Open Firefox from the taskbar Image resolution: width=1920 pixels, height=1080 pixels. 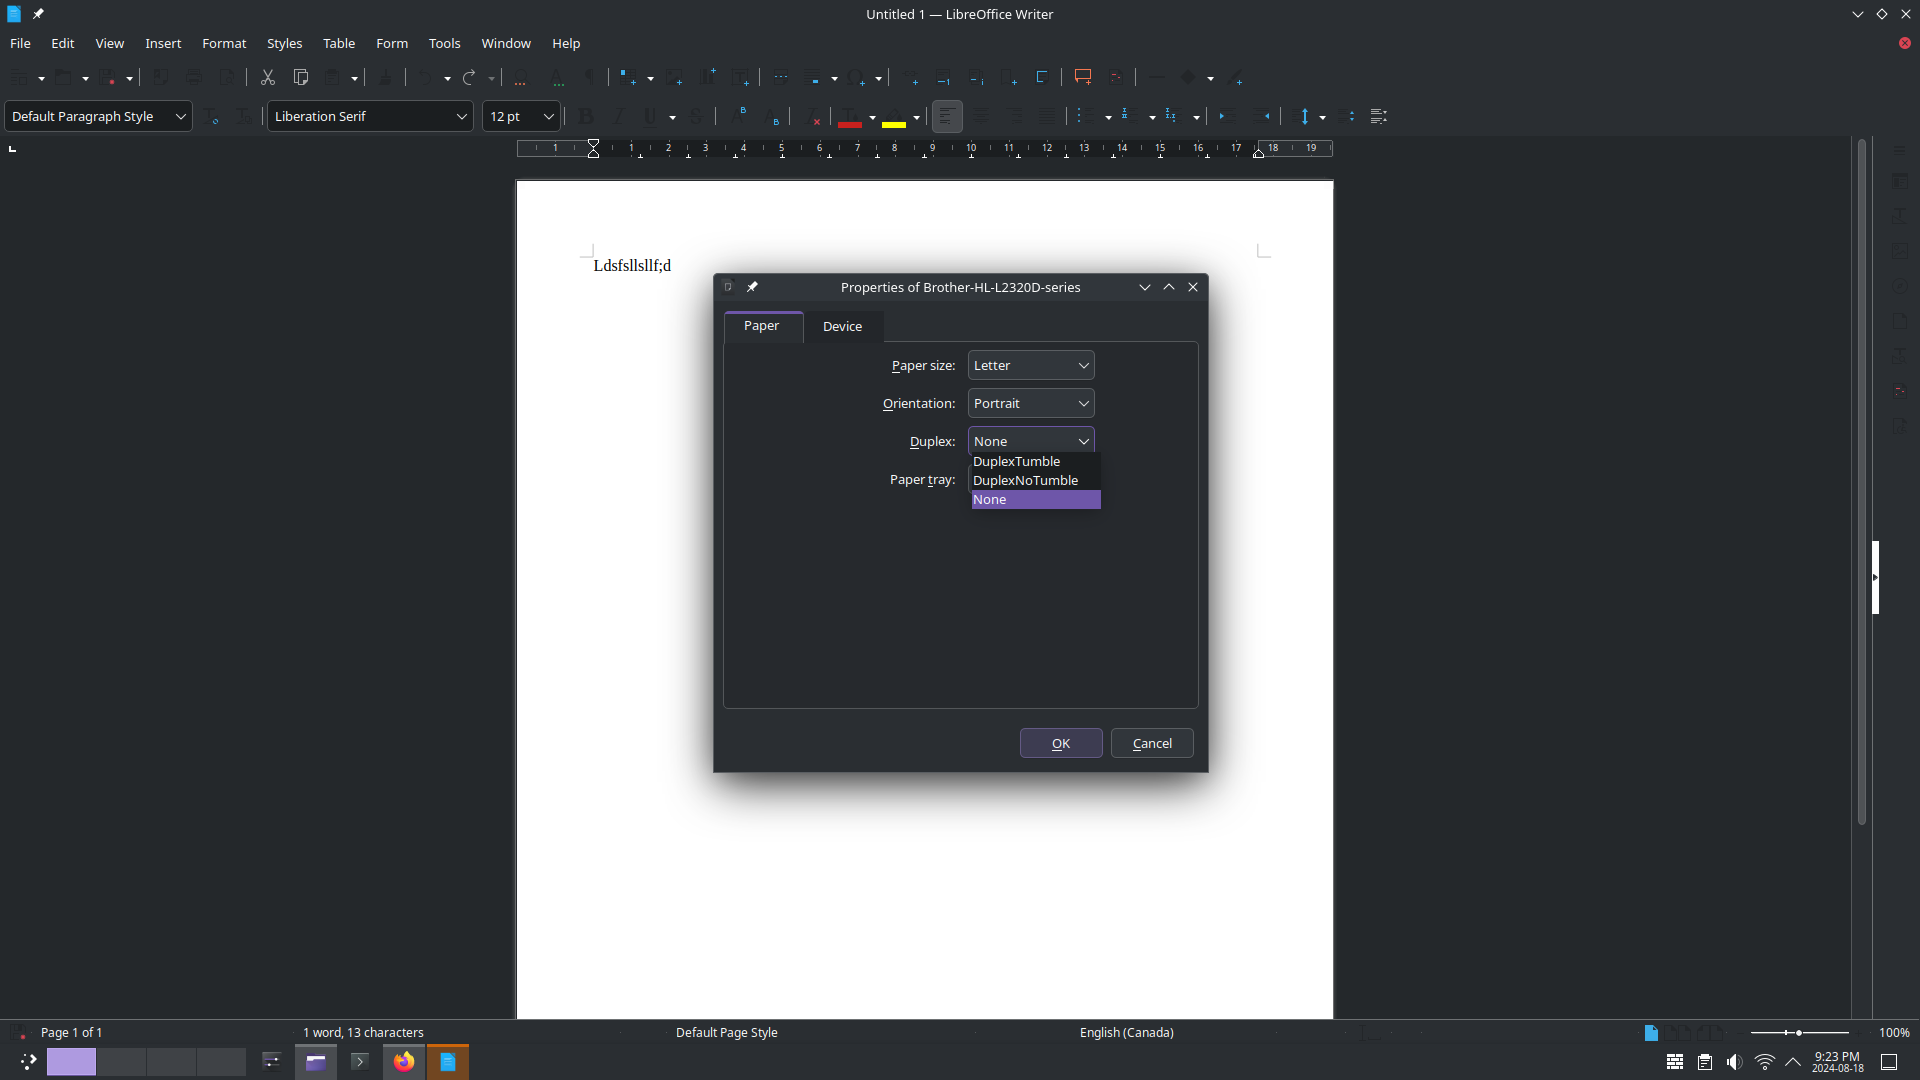click(x=404, y=1062)
